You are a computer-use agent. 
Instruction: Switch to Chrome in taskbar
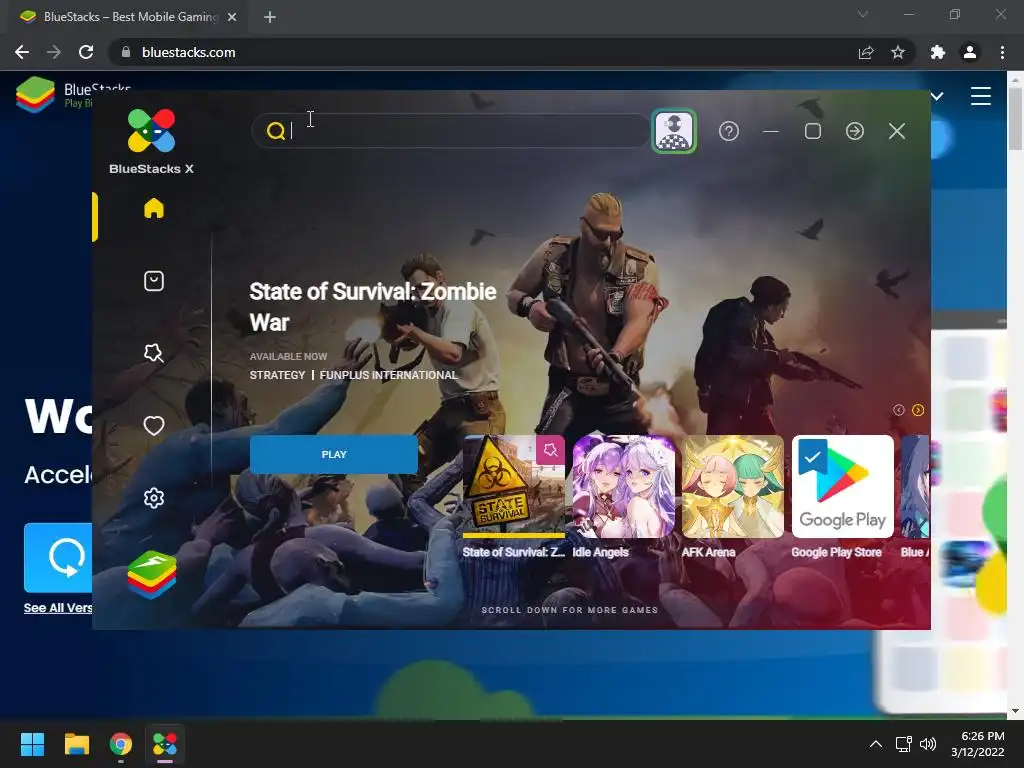pos(121,744)
